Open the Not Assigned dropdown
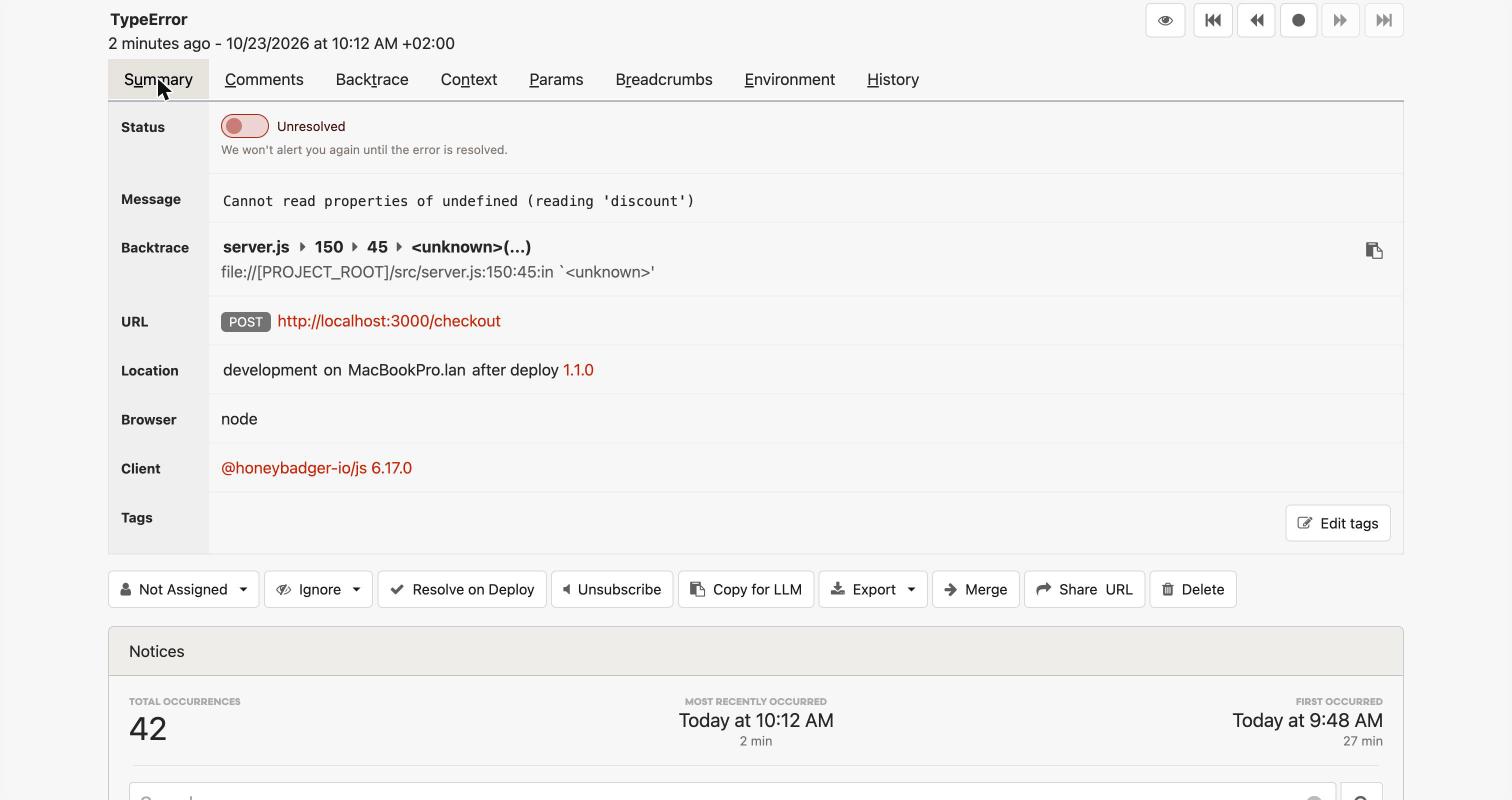The height and width of the screenshot is (800, 1512). pyautogui.click(x=184, y=589)
